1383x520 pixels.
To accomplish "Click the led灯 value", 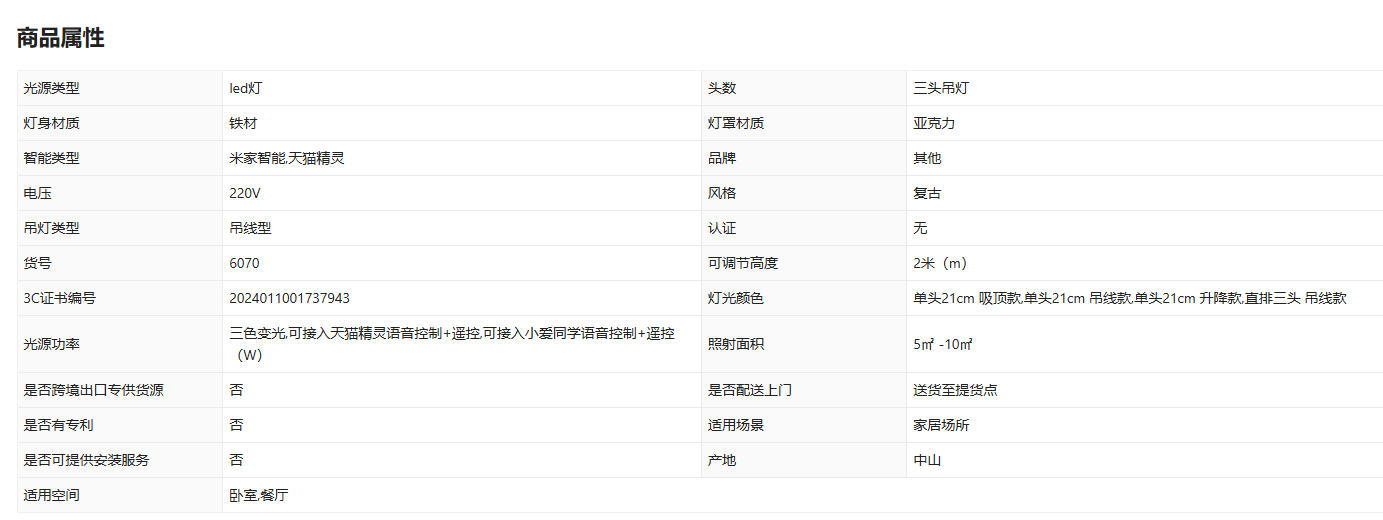I will [246, 88].
